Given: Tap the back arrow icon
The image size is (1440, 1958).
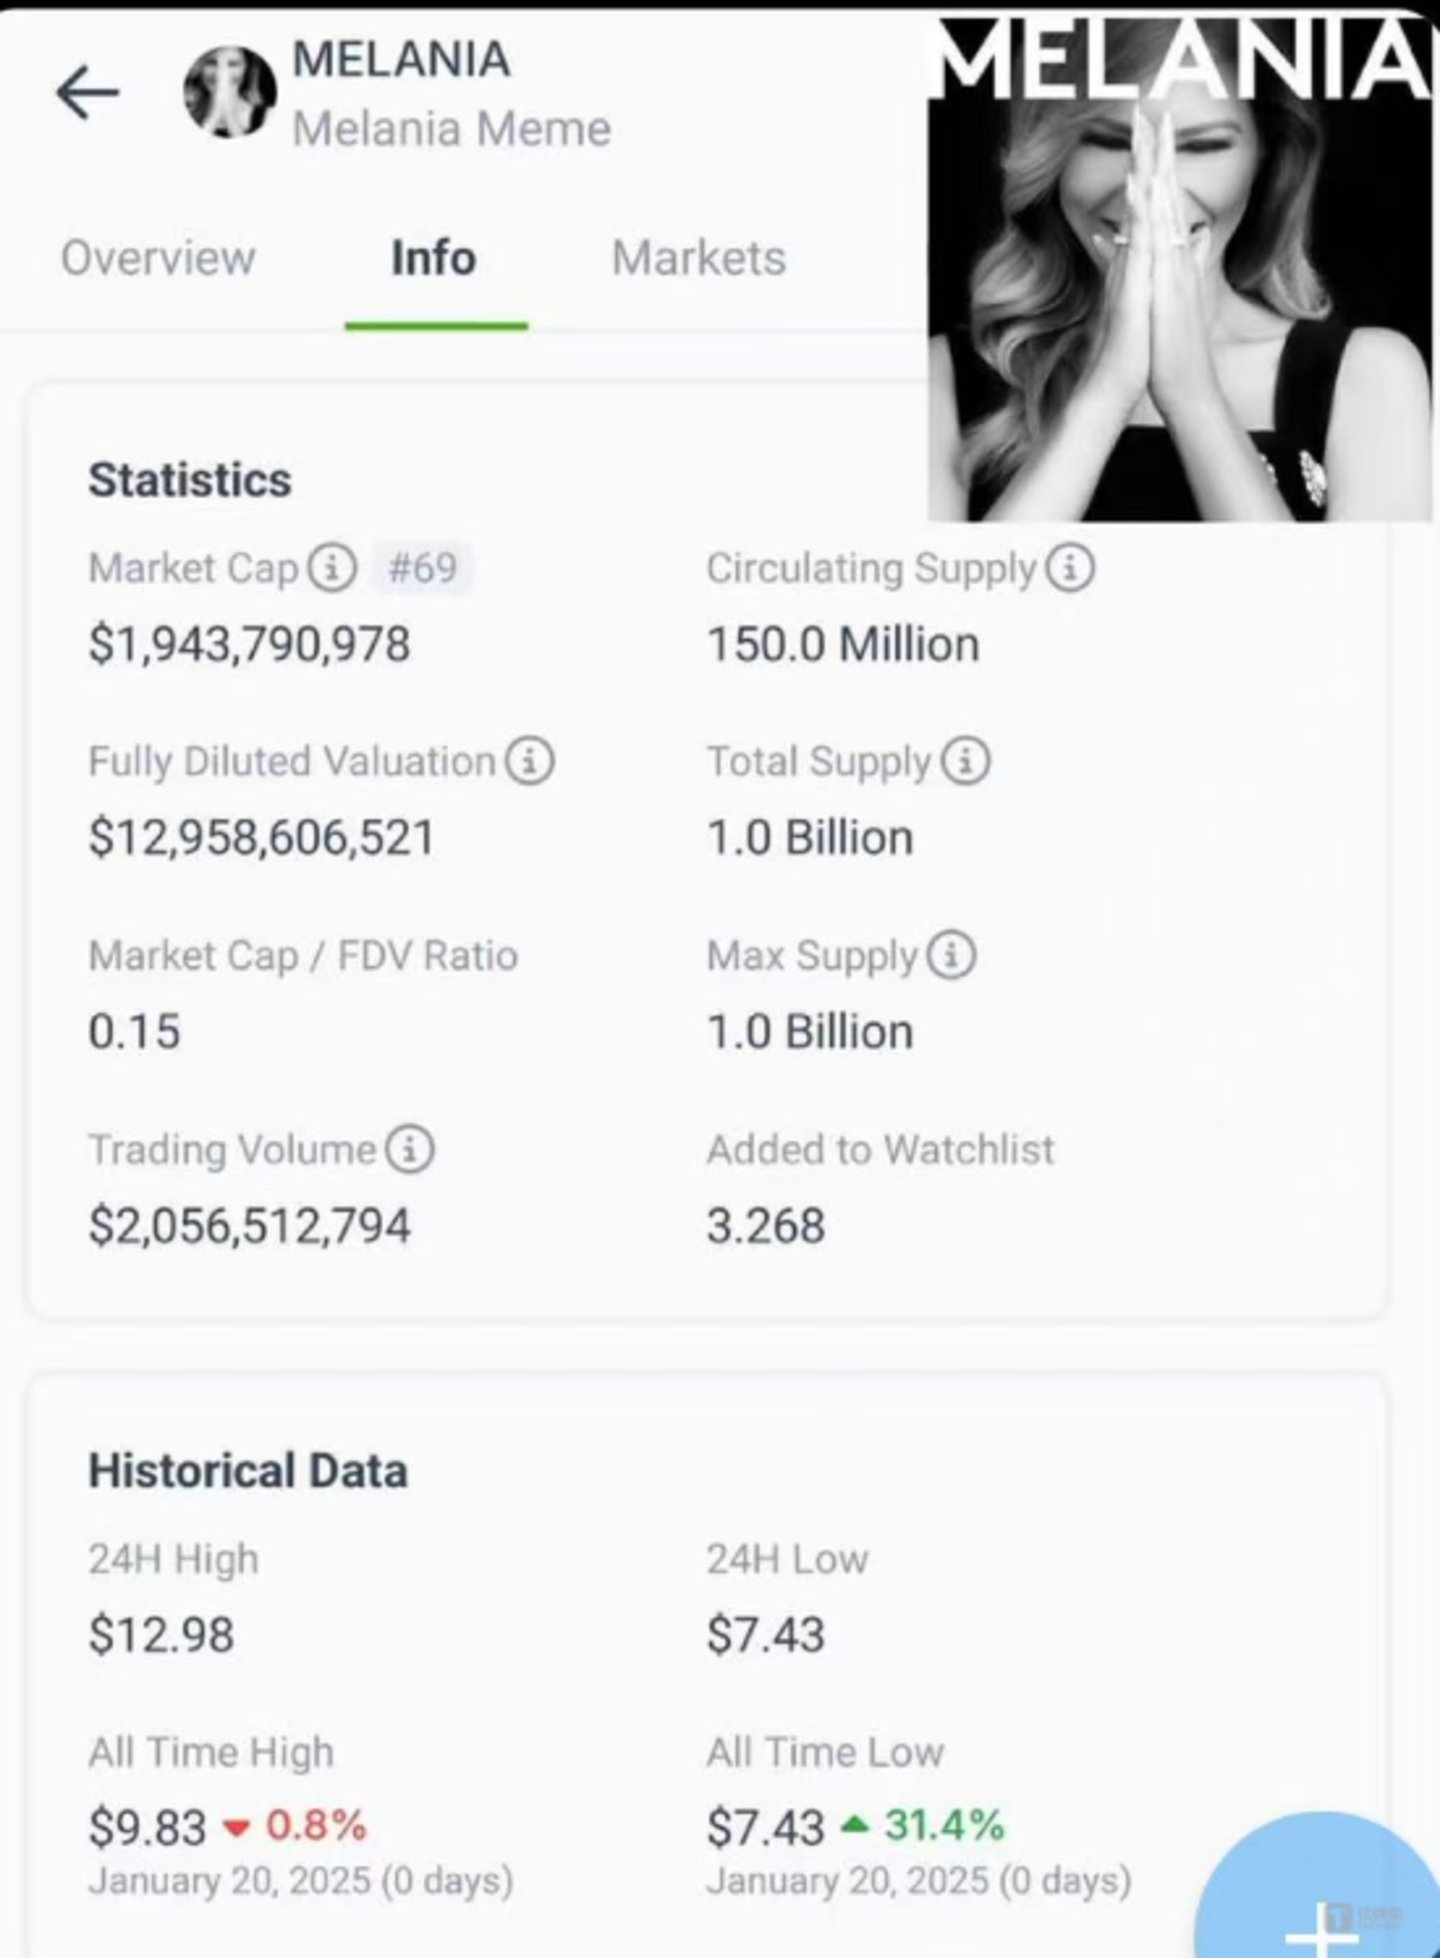Looking at the screenshot, I should 88,93.
